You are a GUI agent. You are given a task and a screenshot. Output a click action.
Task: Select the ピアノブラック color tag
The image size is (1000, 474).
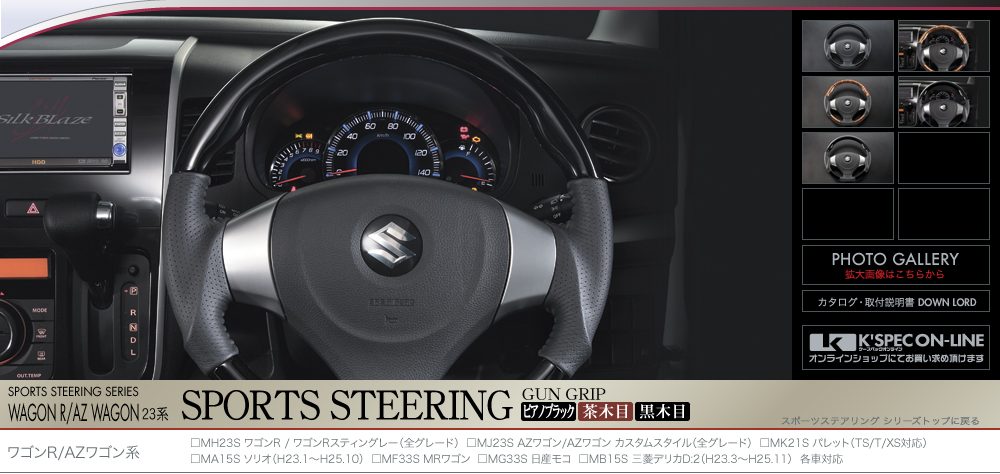coord(548,409)
